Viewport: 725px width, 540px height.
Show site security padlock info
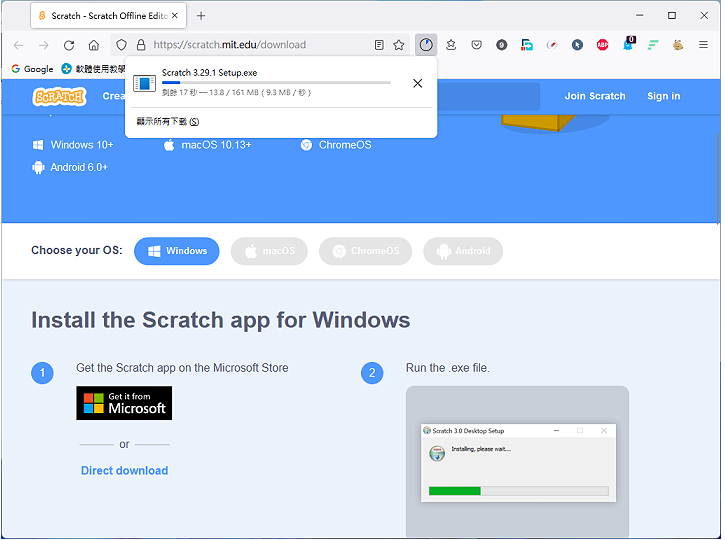pos(141,45)
